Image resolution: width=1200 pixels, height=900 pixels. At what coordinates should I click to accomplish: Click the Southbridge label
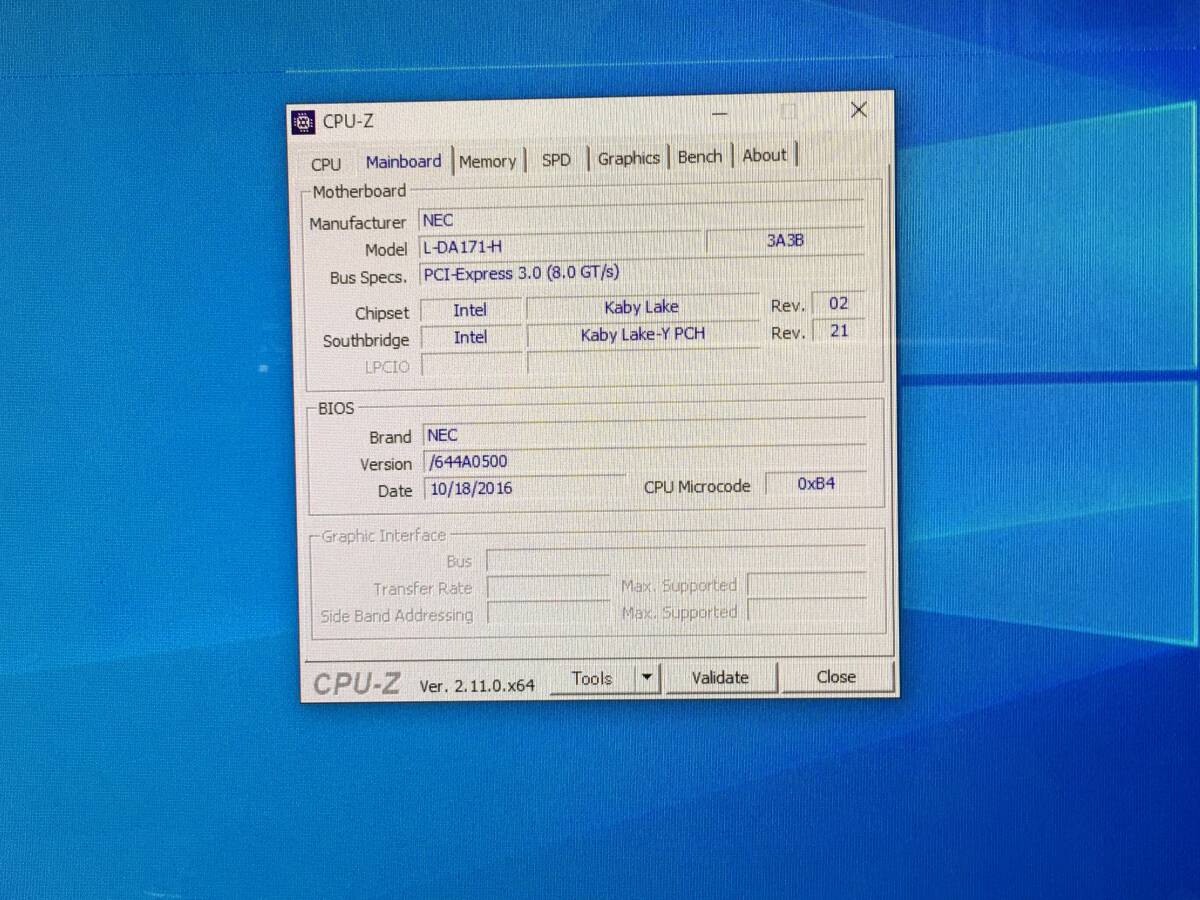pos(366,341)
